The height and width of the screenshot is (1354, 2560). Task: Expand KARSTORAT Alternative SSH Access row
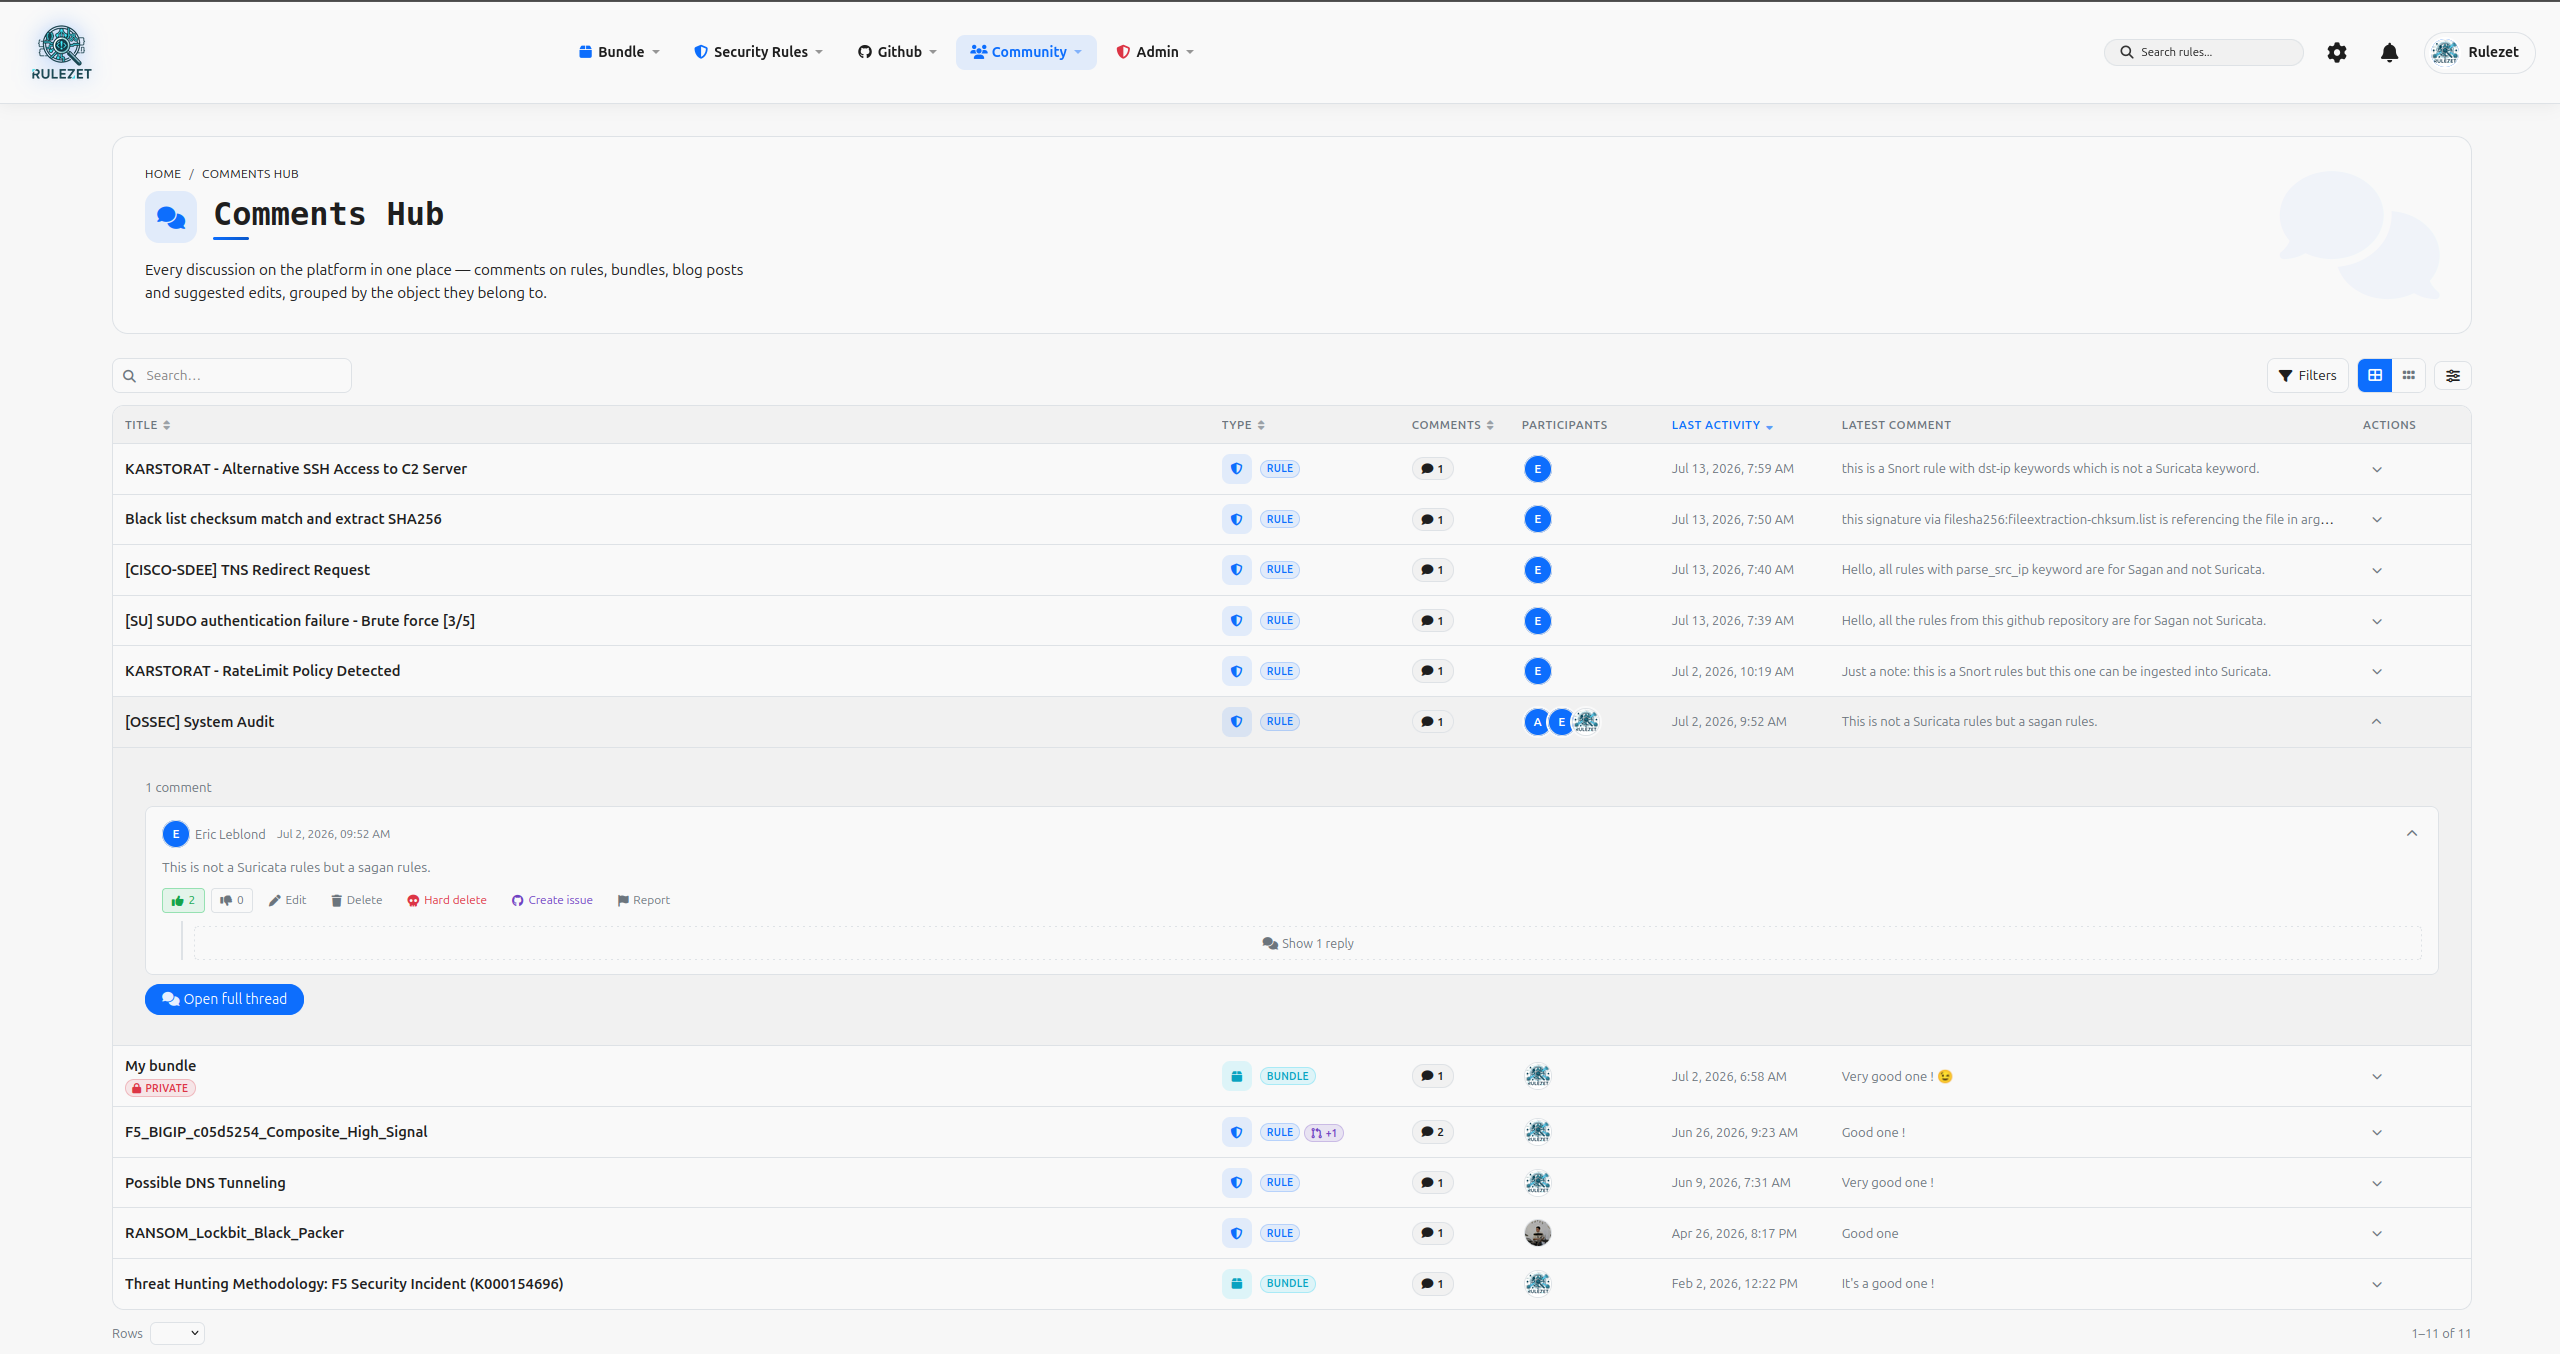pyautogui.click(x=2377, y=469)
